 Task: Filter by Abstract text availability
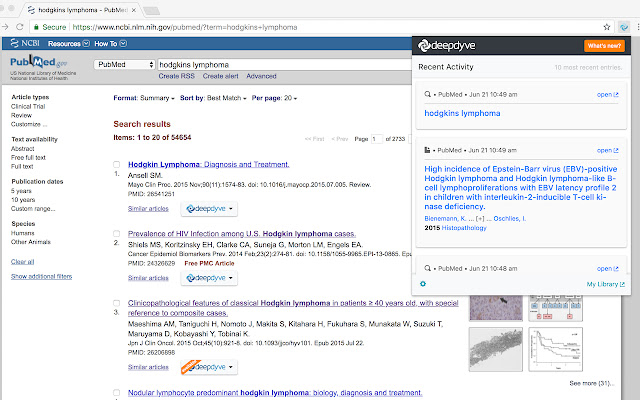pyautogui.click(x=22, y=149)
